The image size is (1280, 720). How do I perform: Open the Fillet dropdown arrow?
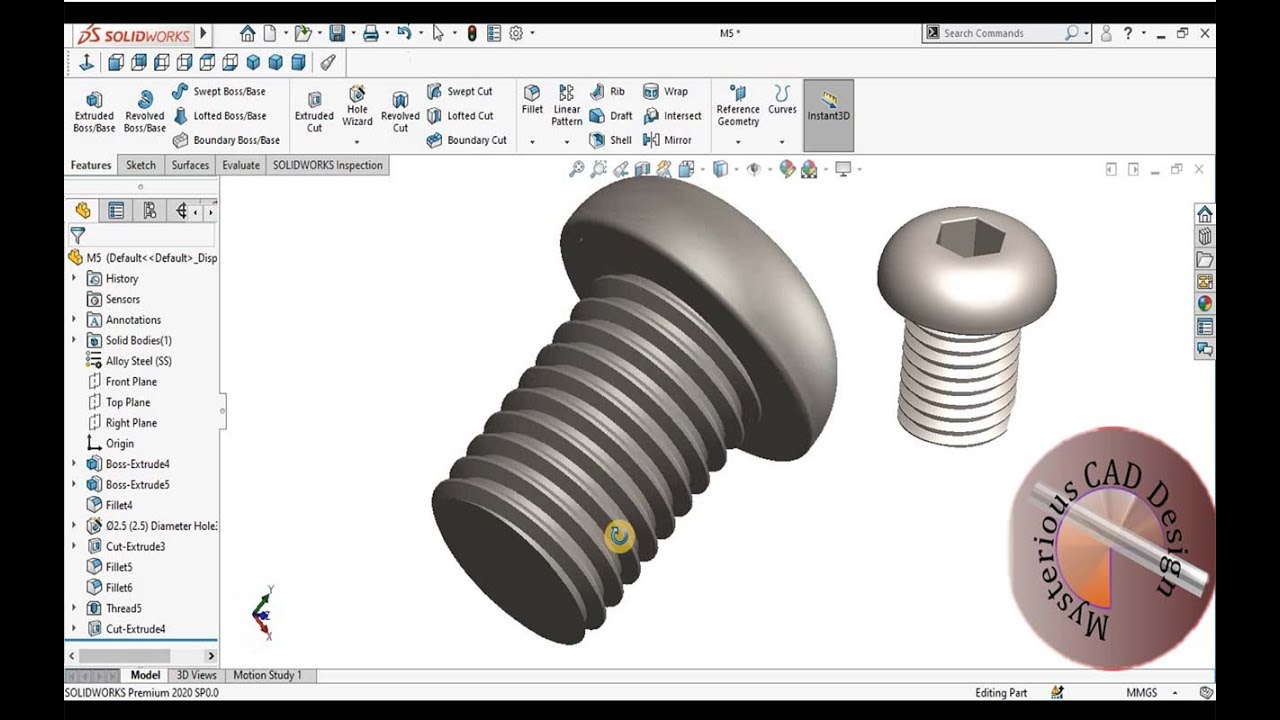click(x=532, y=142)
